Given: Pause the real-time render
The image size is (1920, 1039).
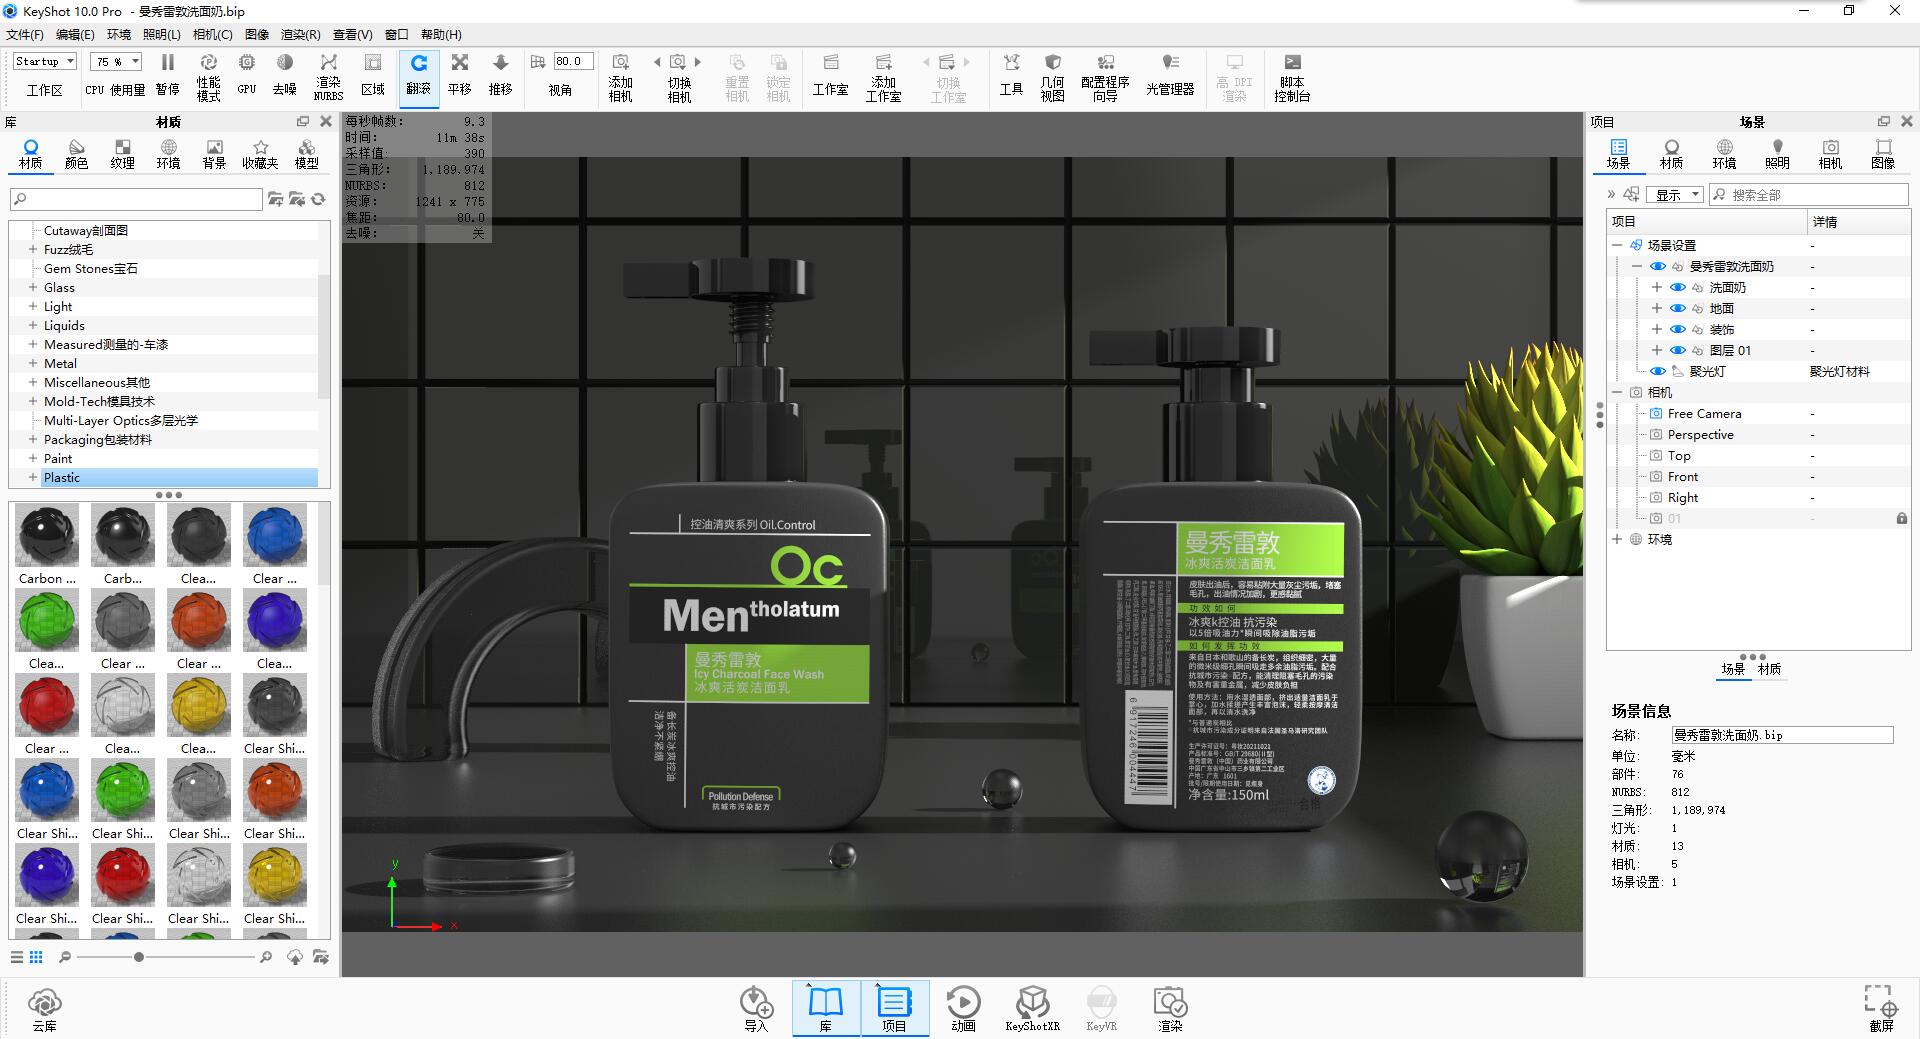Looking at the screenshot, I should (x=168, y=75).
